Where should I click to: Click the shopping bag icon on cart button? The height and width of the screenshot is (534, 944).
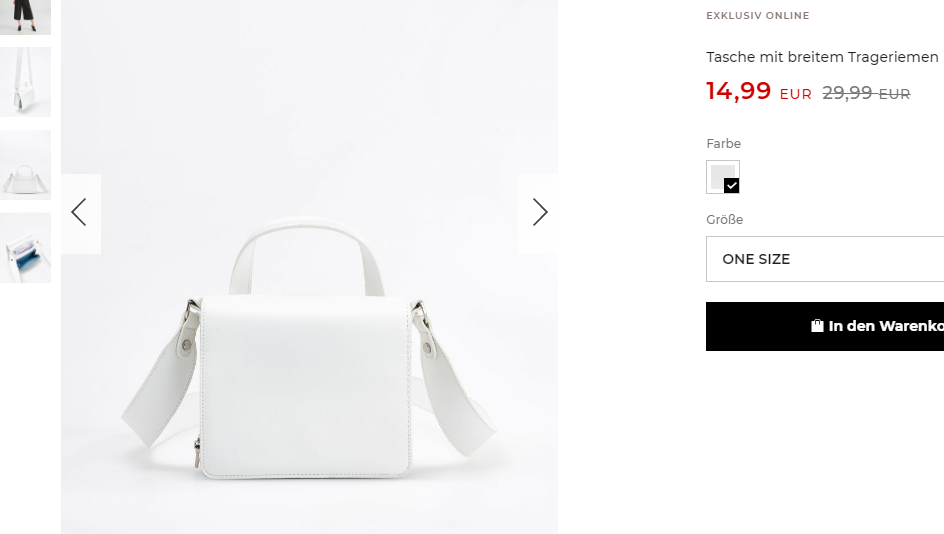(817, 326)
